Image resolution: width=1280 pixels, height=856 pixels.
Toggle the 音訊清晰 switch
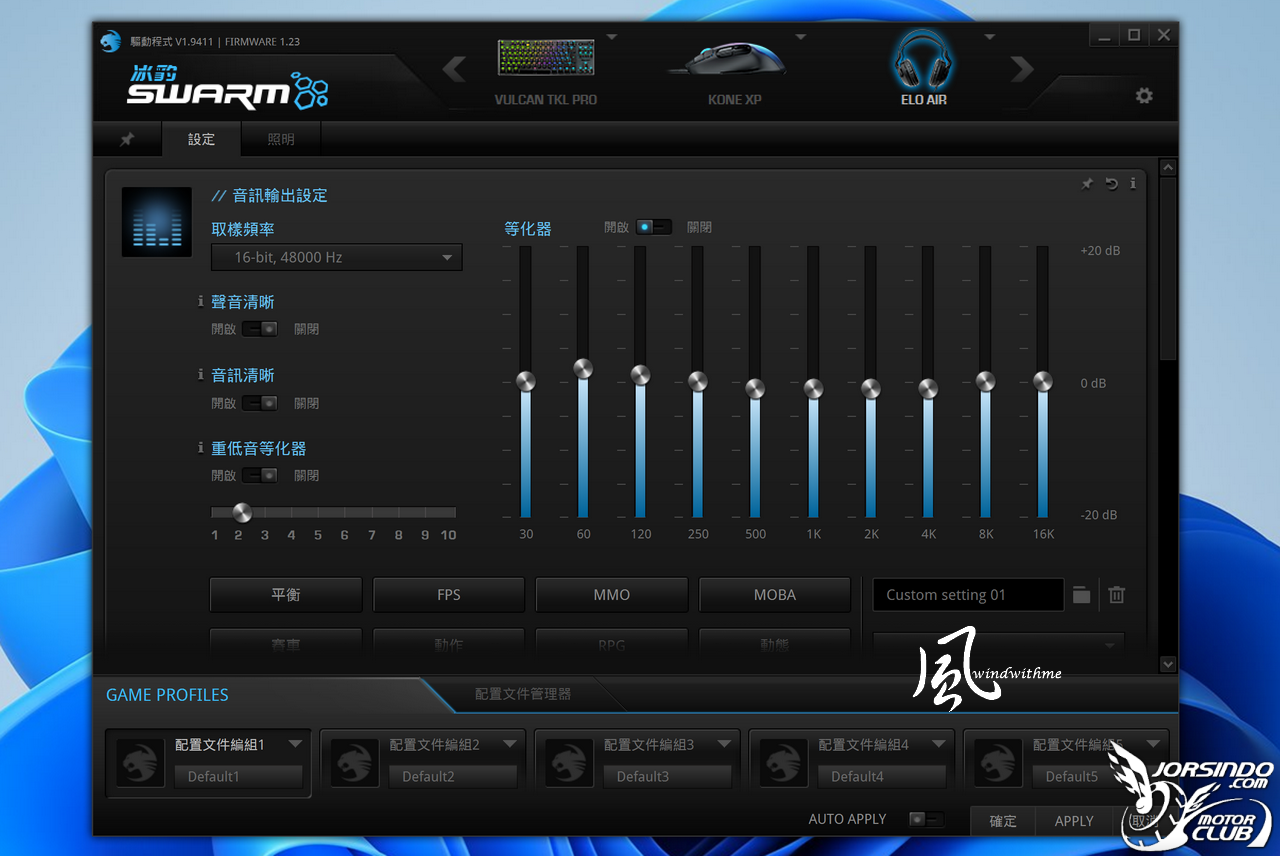(x=260, y=403)
